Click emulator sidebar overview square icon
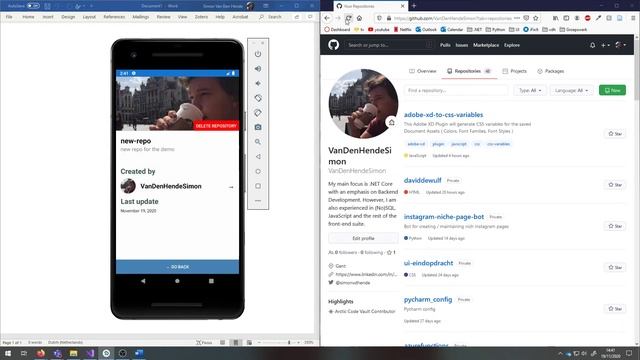Viewport: 640px width, 360px height. click(x=258, y=186)
